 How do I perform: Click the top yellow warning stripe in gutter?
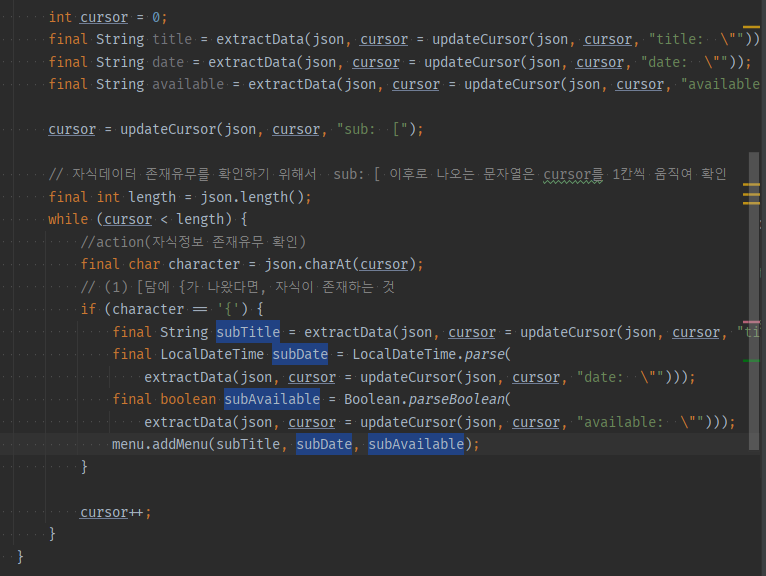click(x=751, y=26)
